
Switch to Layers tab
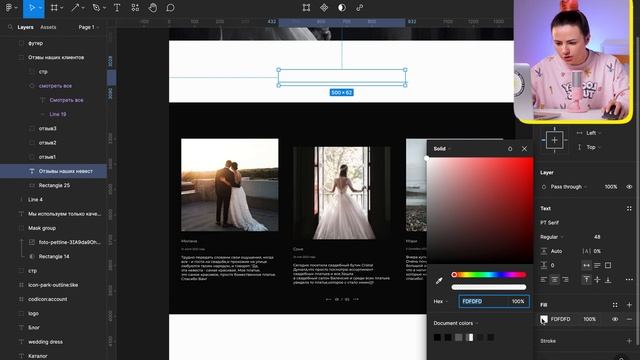point(25,27)
